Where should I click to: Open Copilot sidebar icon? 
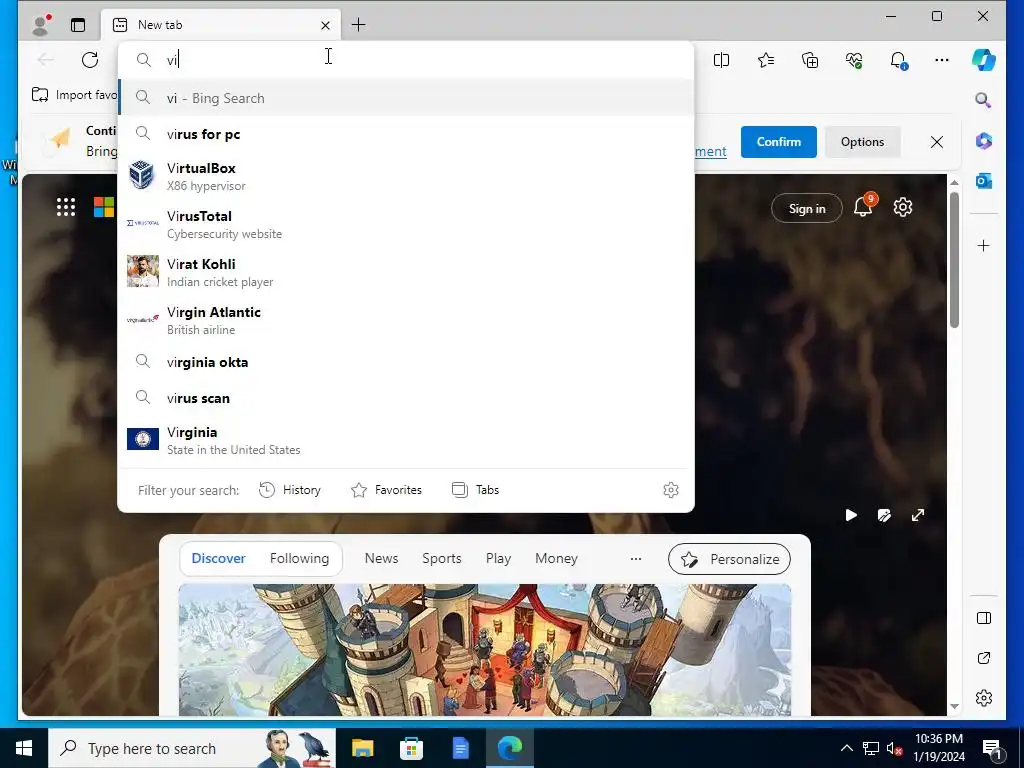[x=984, y=60]
